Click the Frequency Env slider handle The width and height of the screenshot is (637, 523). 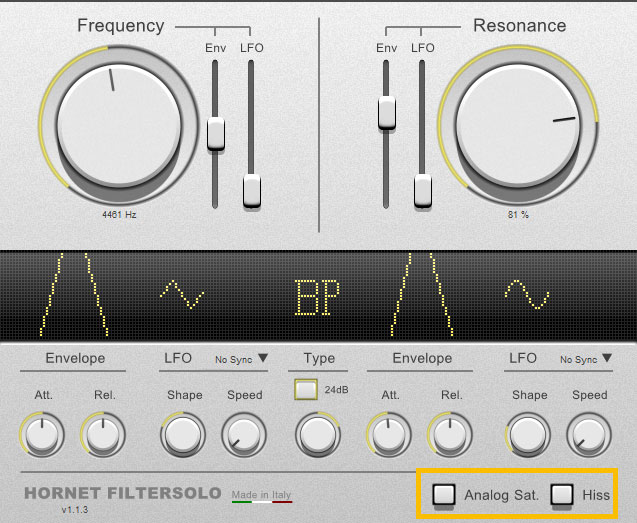[x=215, y=134]
